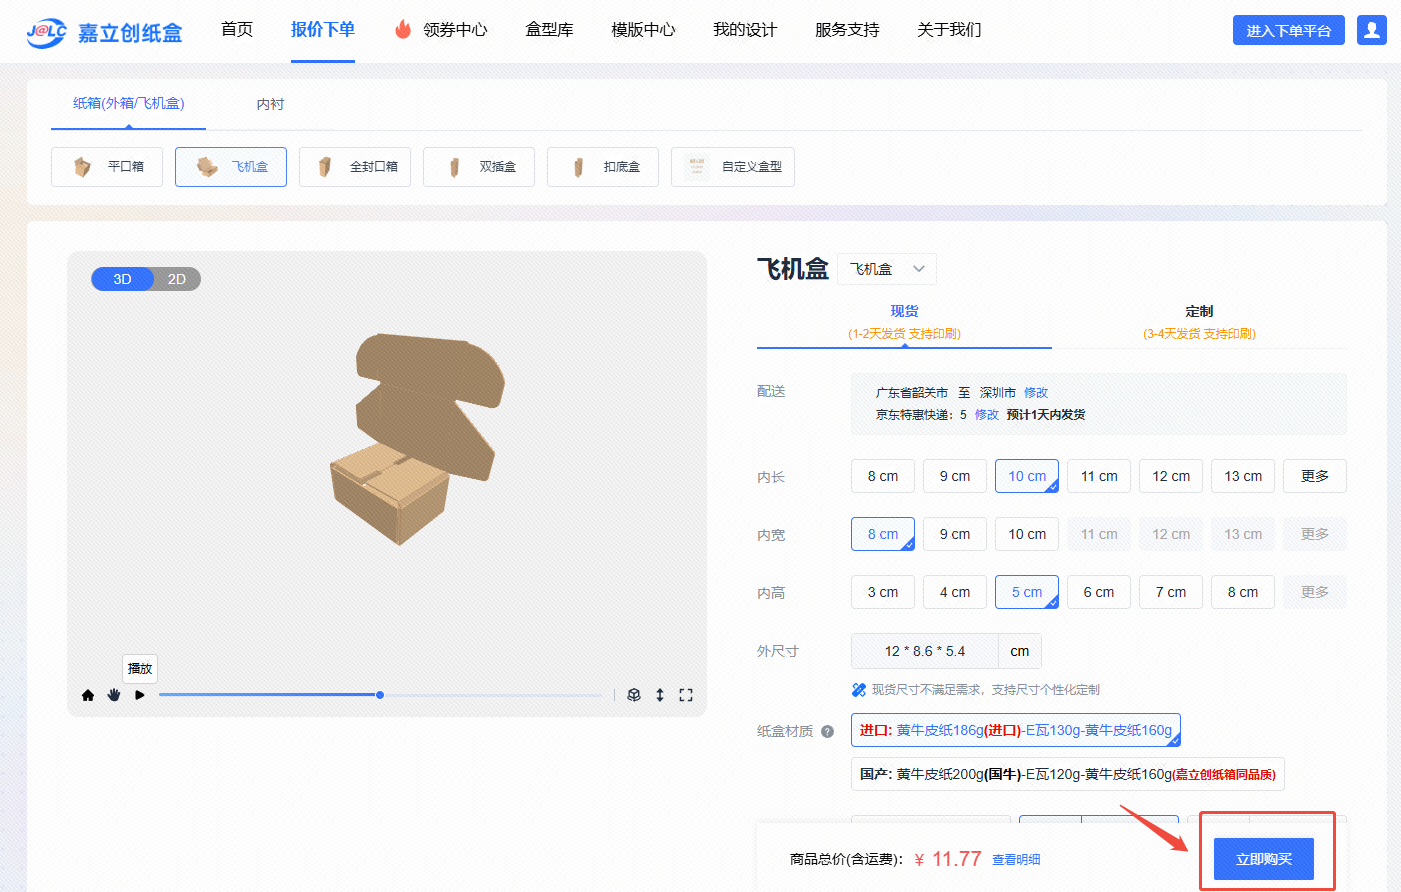
Task: Click the home reset view icon
Action: click(x=88, y=695)
